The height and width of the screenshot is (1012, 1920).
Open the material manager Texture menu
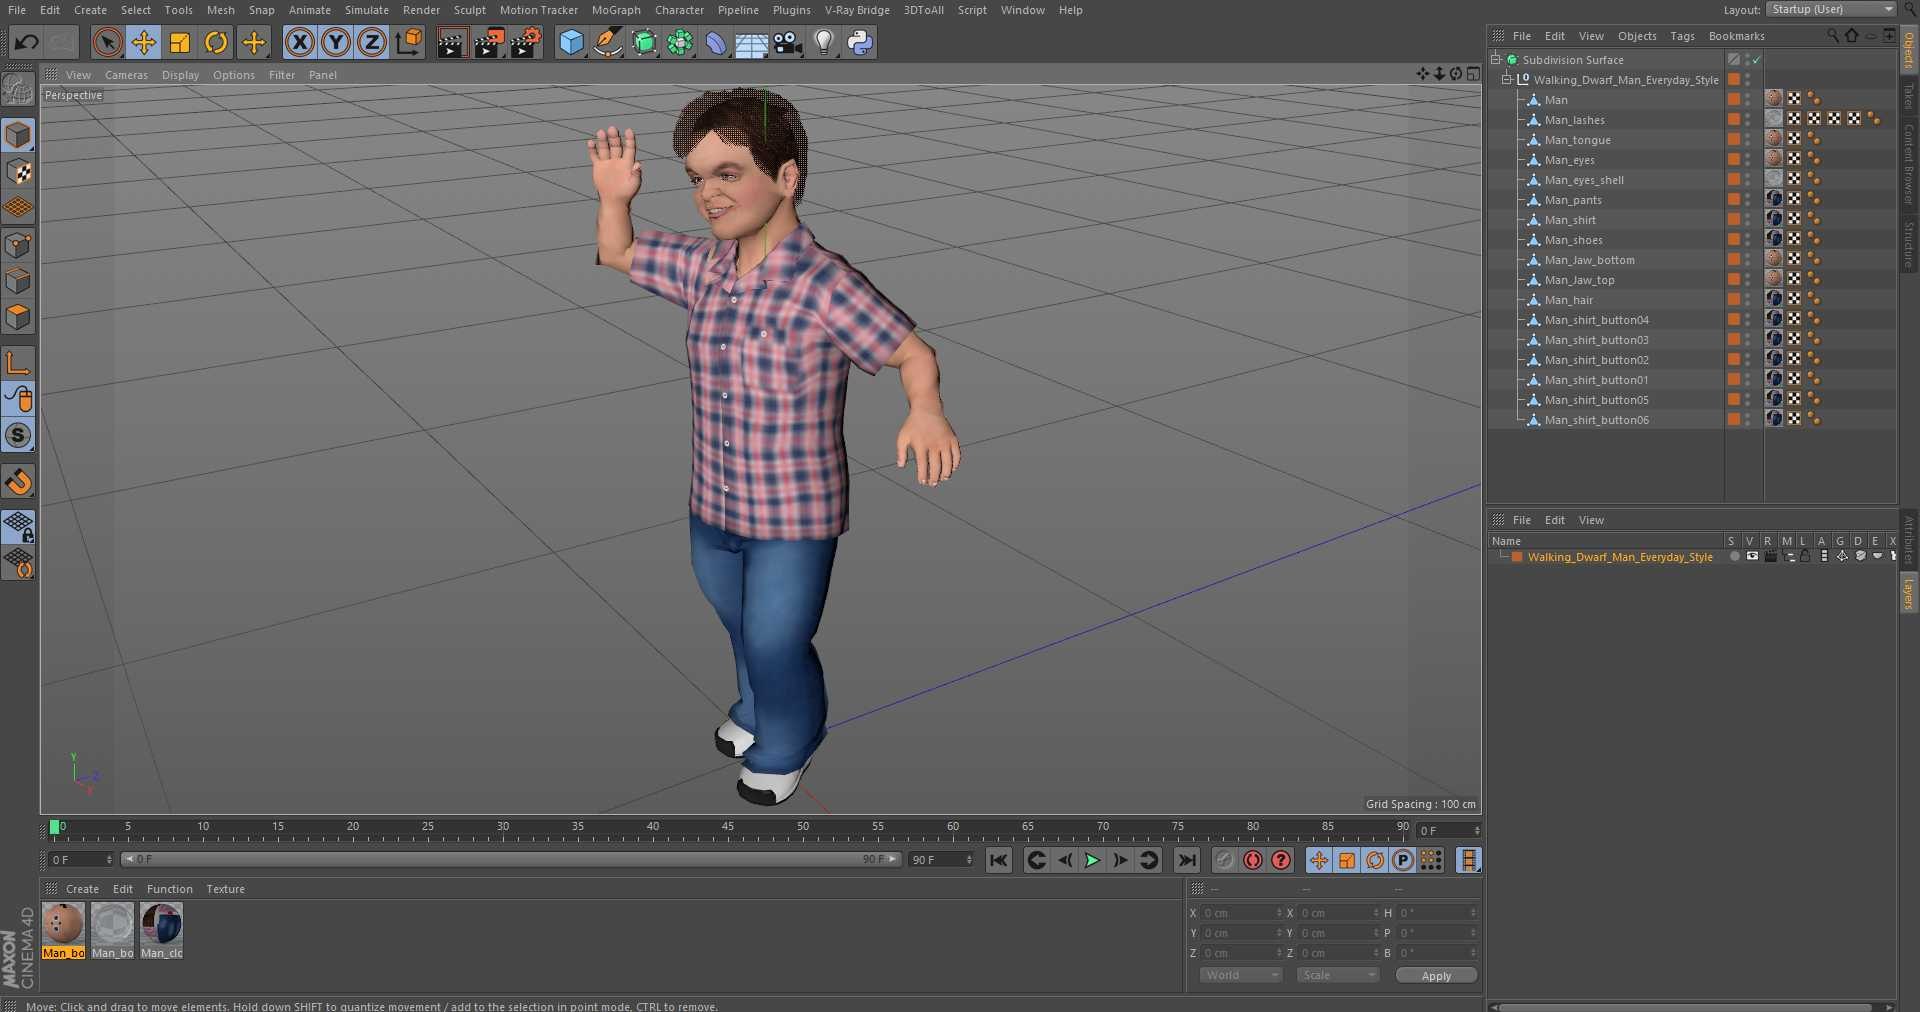tap(225, 889)
